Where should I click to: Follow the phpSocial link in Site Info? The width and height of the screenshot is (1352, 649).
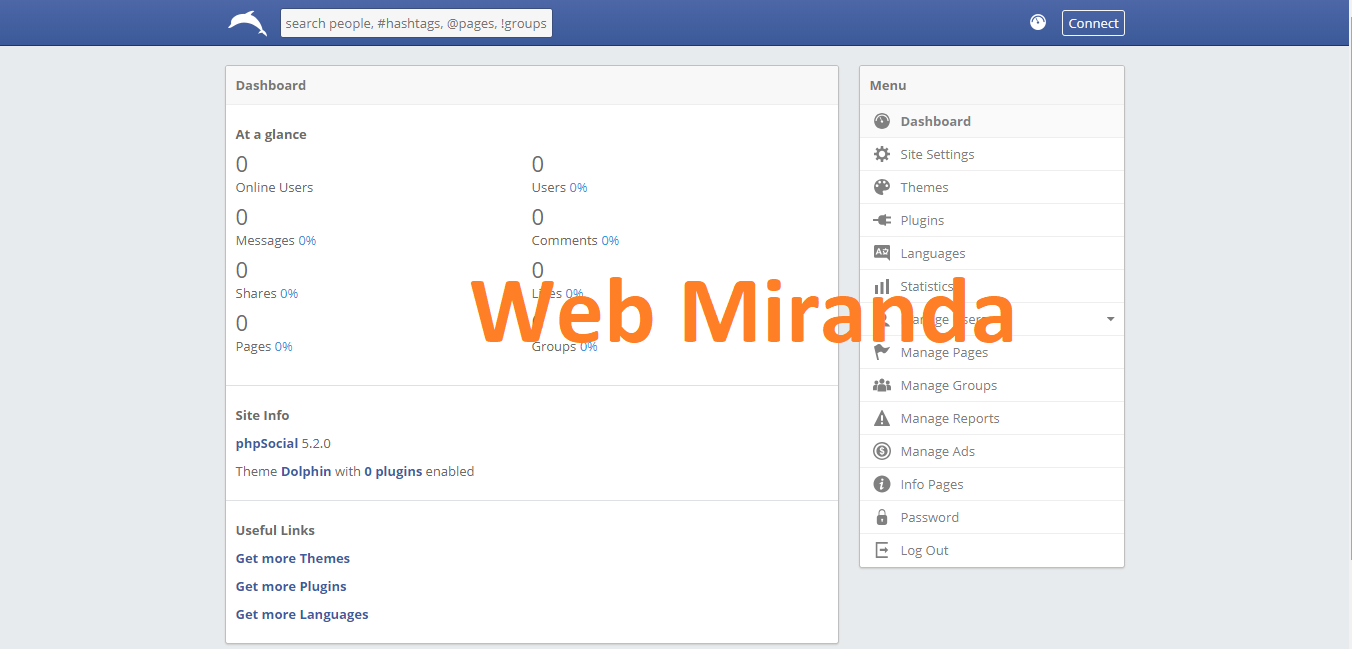267,443
